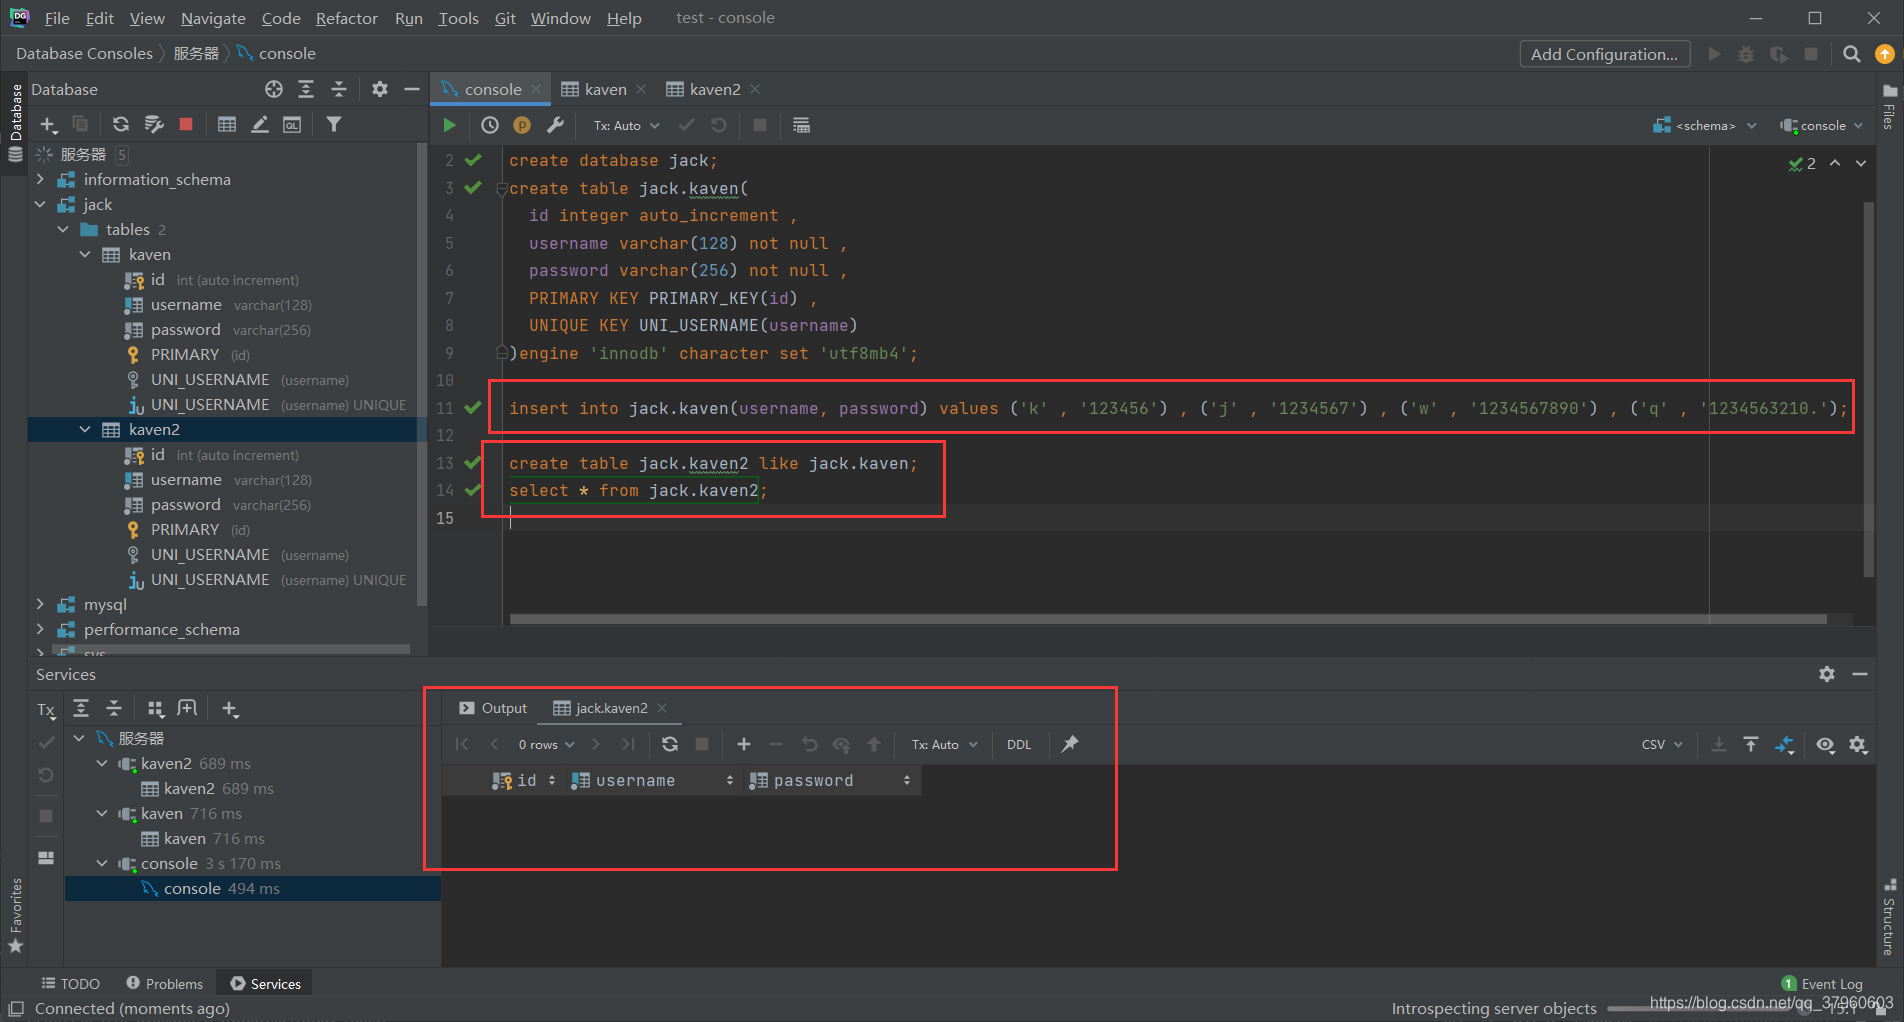Image resolution: width=1904 pixels, height=1022 pixels.
Task: Expand all Database tree nodes
Action: coord(306,89)
